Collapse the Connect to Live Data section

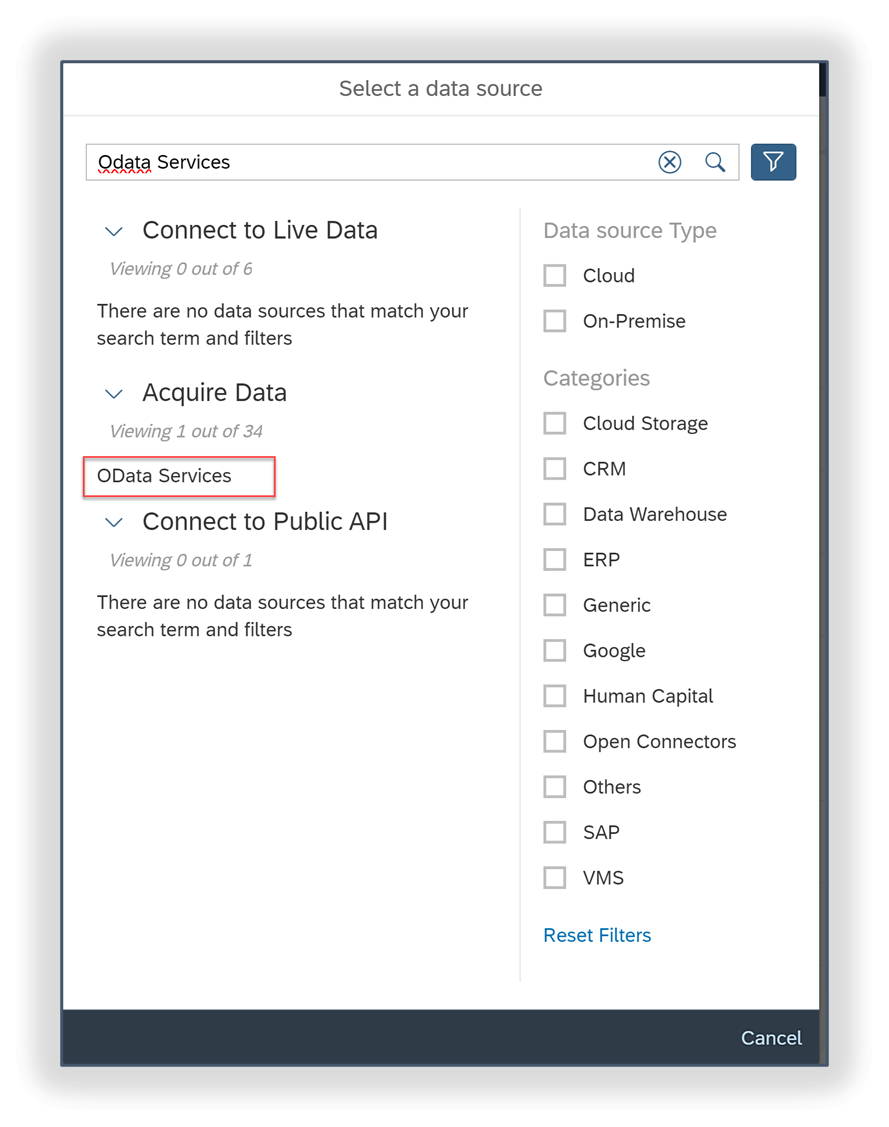113,230
